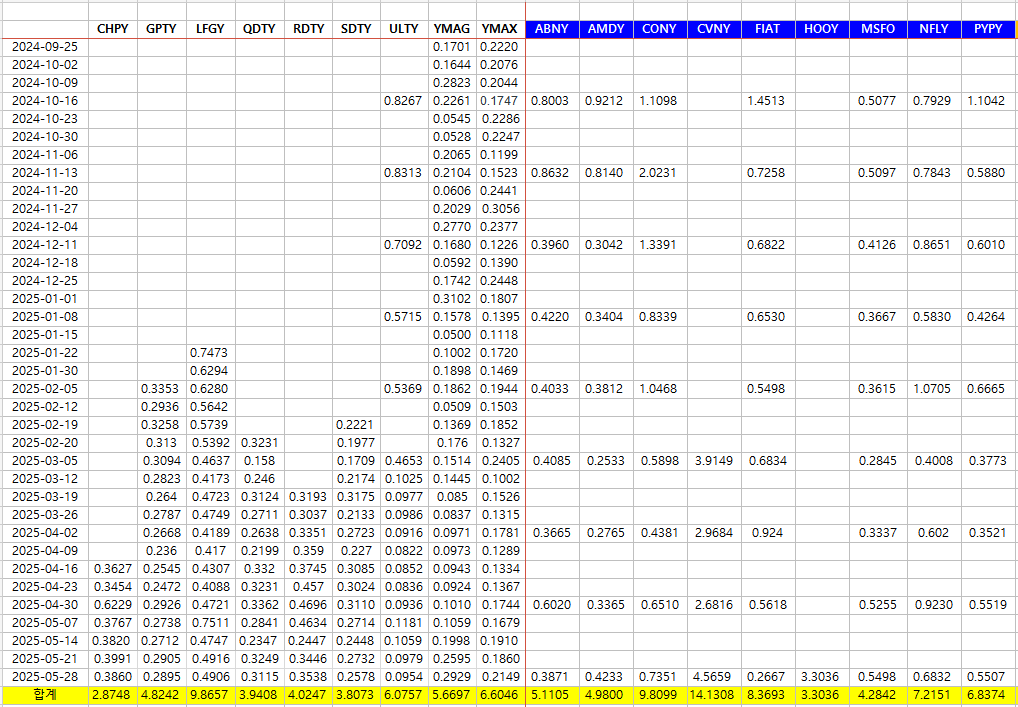Screen dimensions: 1018x707
Task: Click the CONY total 9.8099
Action: 660,695
